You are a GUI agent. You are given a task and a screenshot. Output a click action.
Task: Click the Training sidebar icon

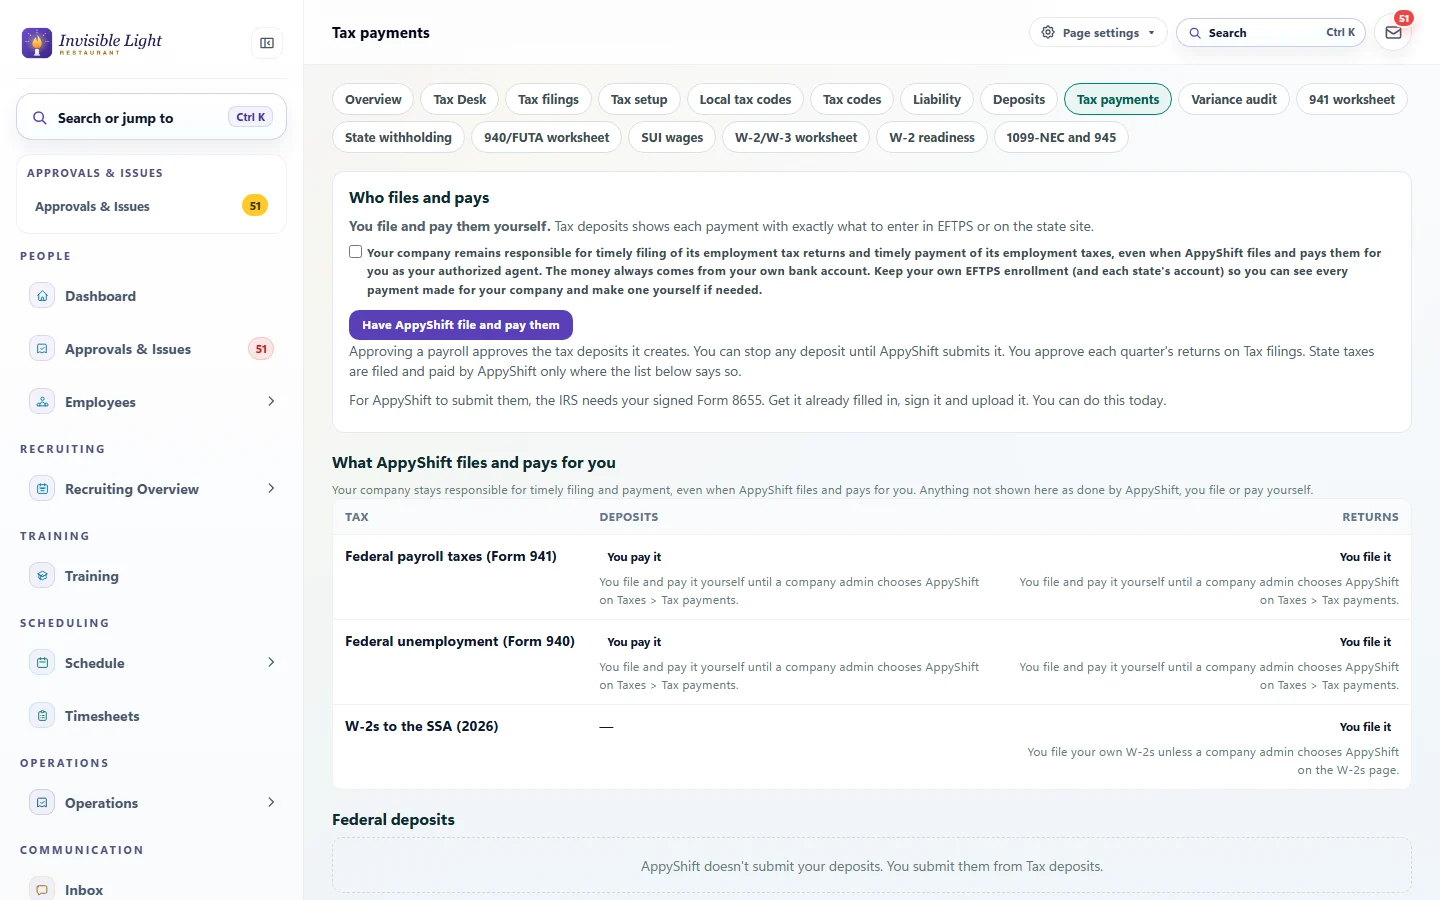(42, 576)
